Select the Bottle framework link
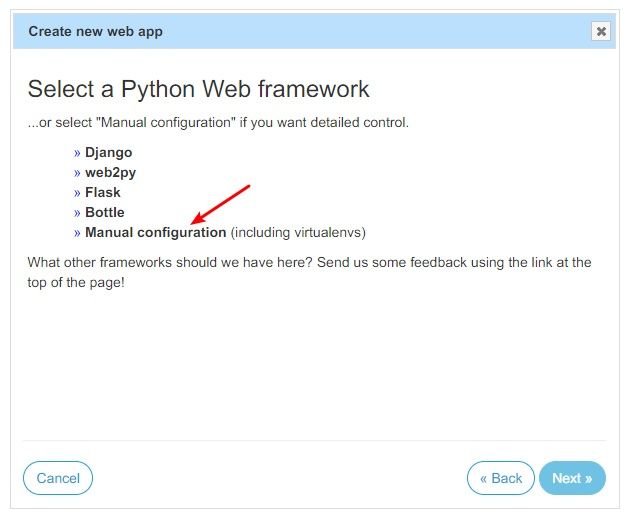The image size is (627, 521). (104, 213)
